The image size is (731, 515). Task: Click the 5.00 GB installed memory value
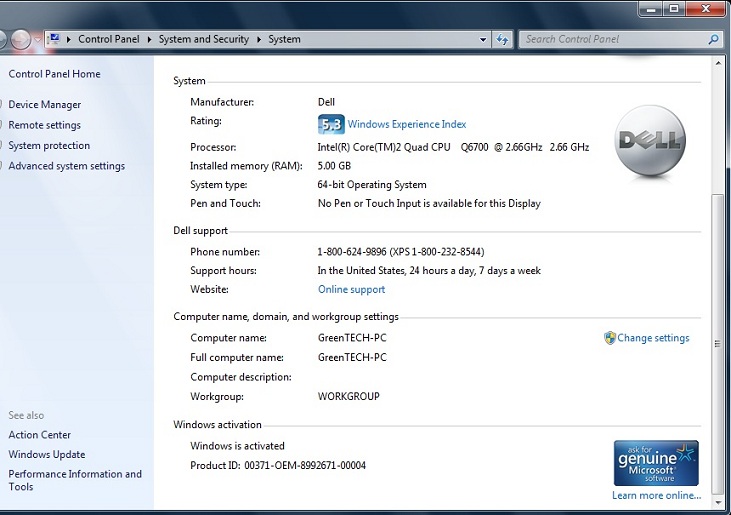[x=334, y=166]
